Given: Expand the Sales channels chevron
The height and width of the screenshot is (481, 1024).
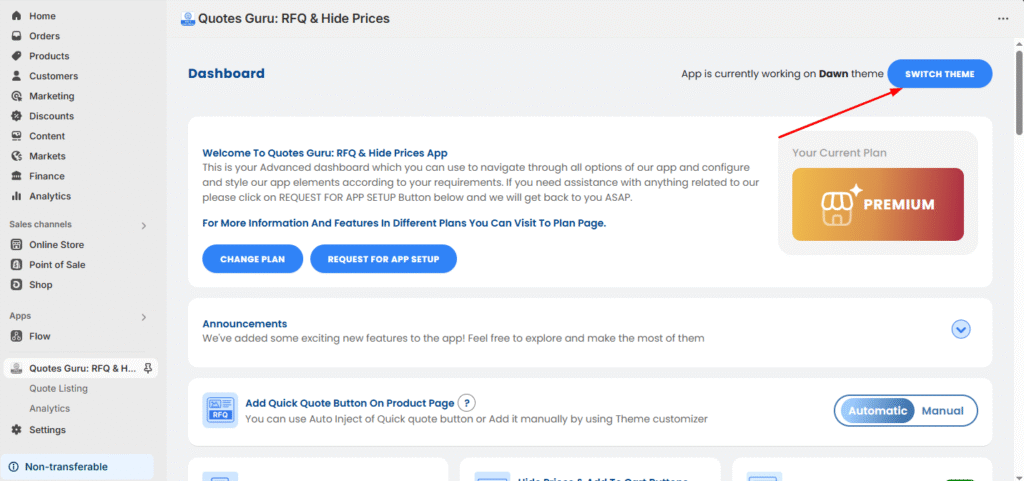Looking at the screenshot, I should coord(144,226).
